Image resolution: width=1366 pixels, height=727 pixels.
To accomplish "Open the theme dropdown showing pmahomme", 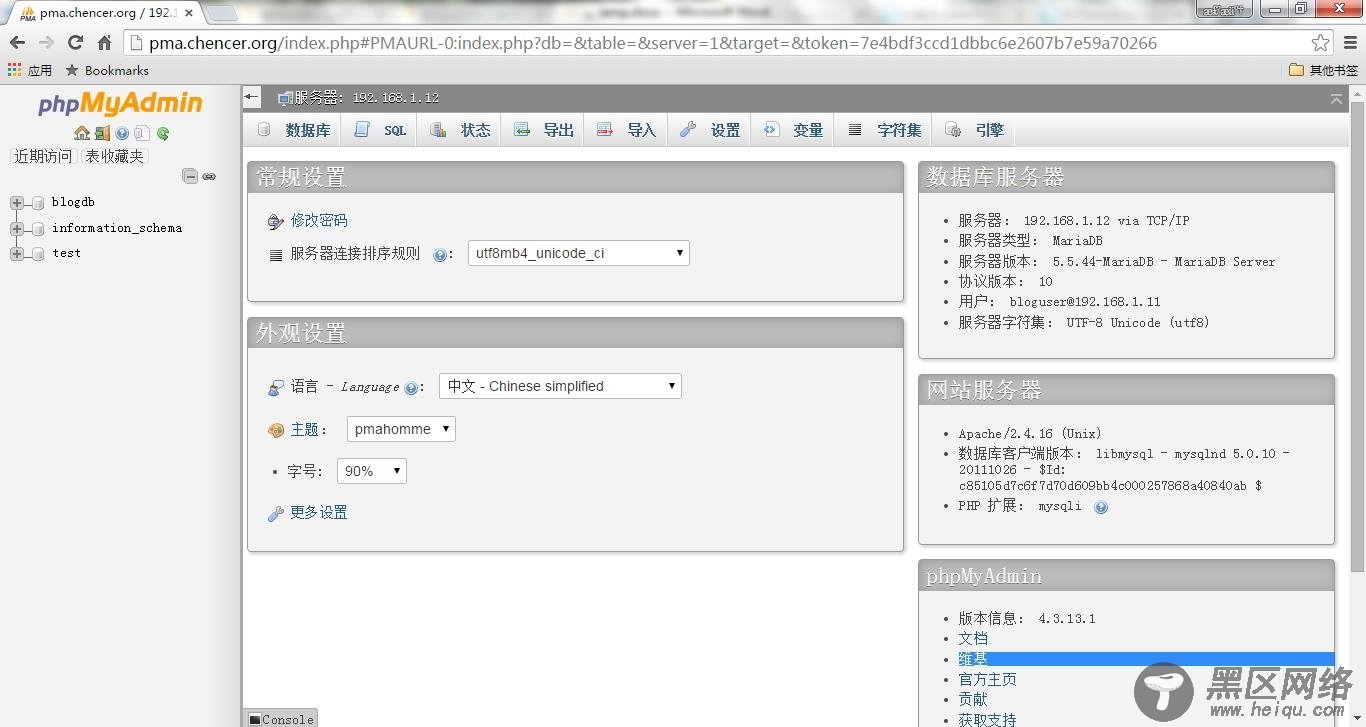I will point(401,429).
